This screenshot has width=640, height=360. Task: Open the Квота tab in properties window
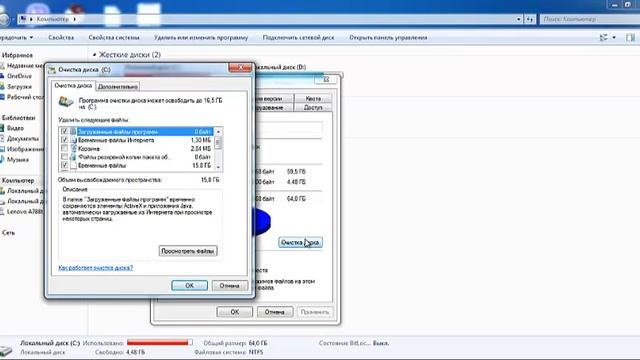313,99
